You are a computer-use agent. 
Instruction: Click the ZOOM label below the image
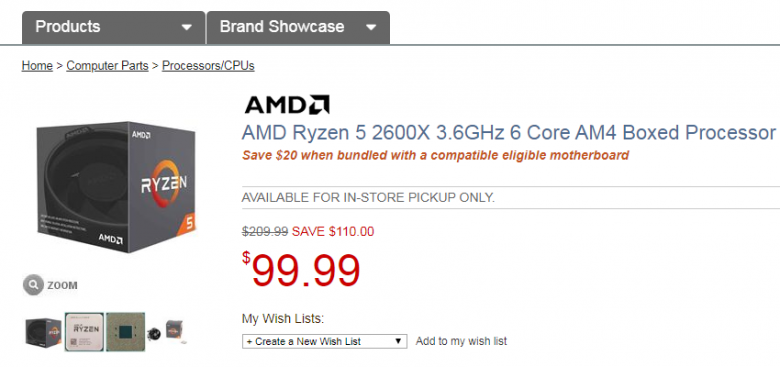[62, 285]
